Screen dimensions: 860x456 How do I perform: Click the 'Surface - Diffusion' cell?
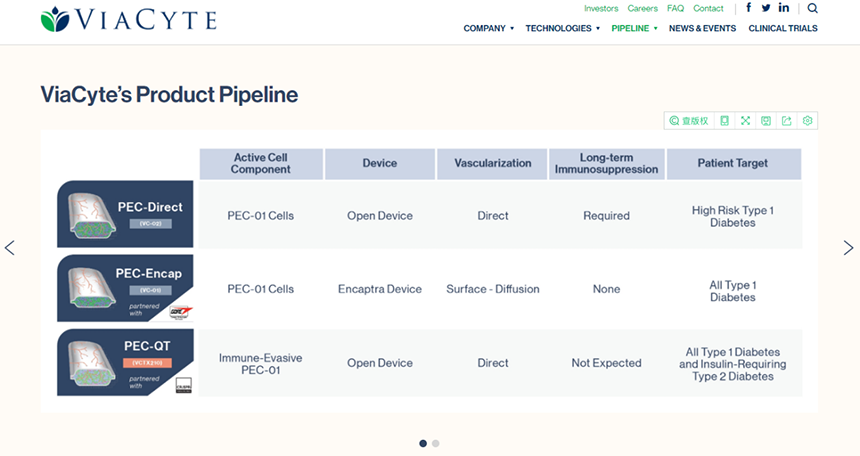point(493,289)
